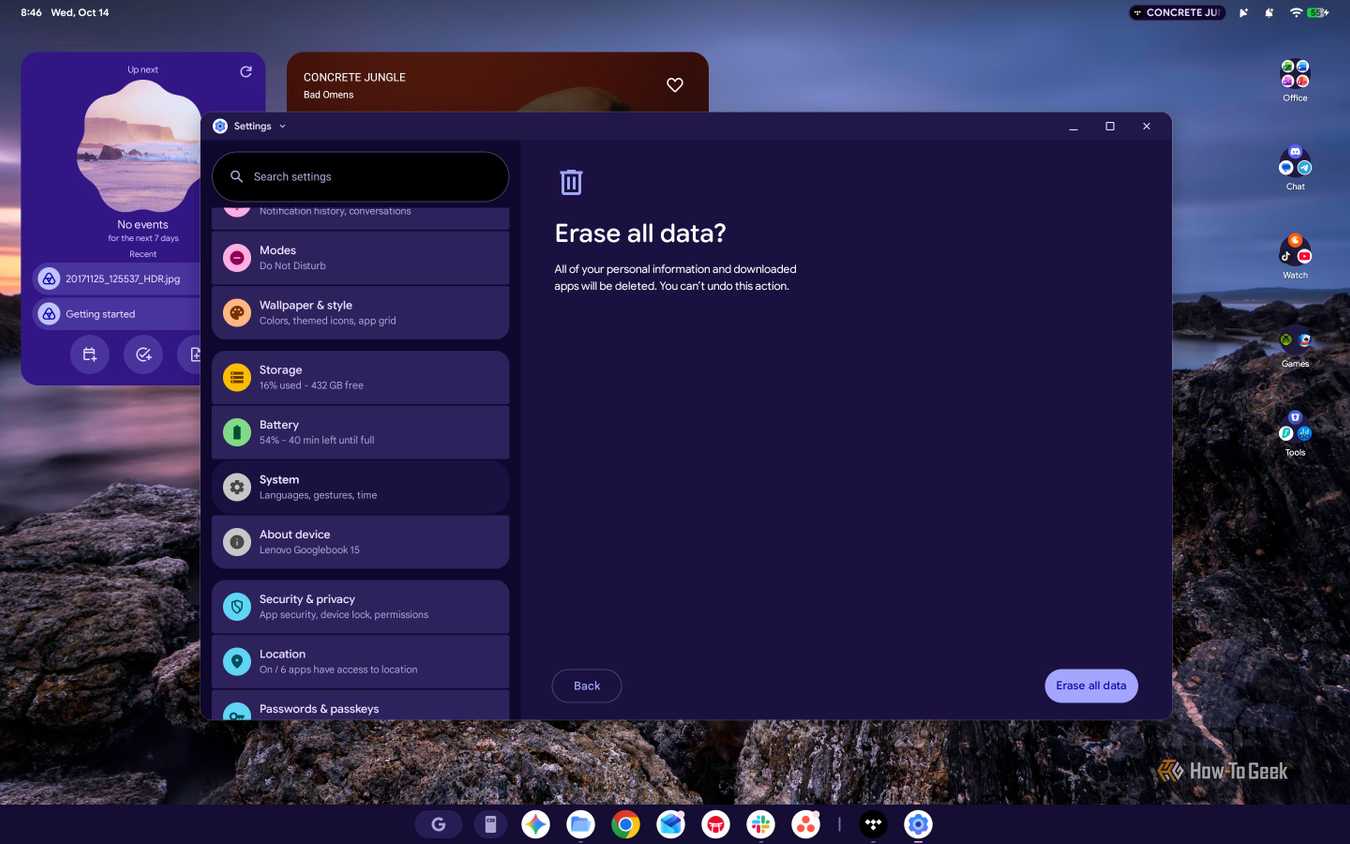Expand the Games folder on desktop
Viewport: 1350px width, 844px height.
(1295, 347)
